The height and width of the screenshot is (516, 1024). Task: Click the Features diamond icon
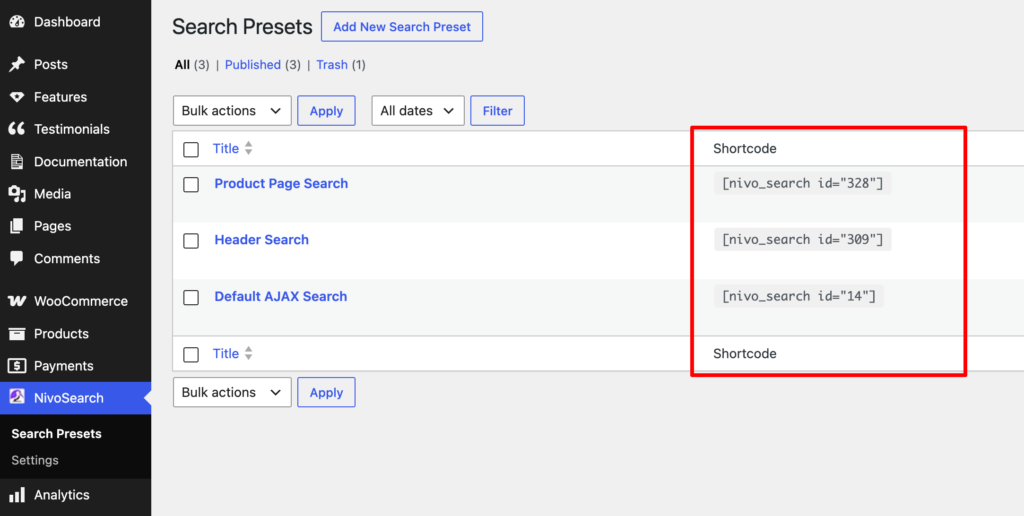17,97
